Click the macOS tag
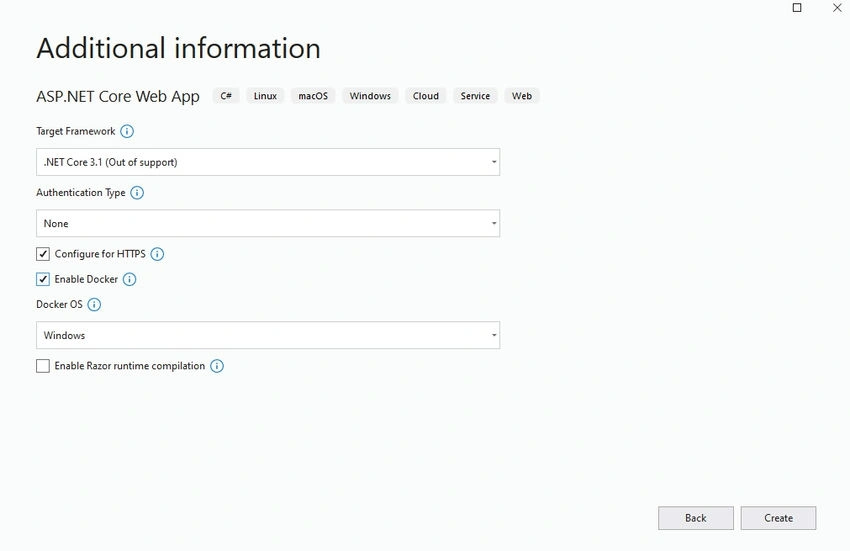 pos(313,96)
